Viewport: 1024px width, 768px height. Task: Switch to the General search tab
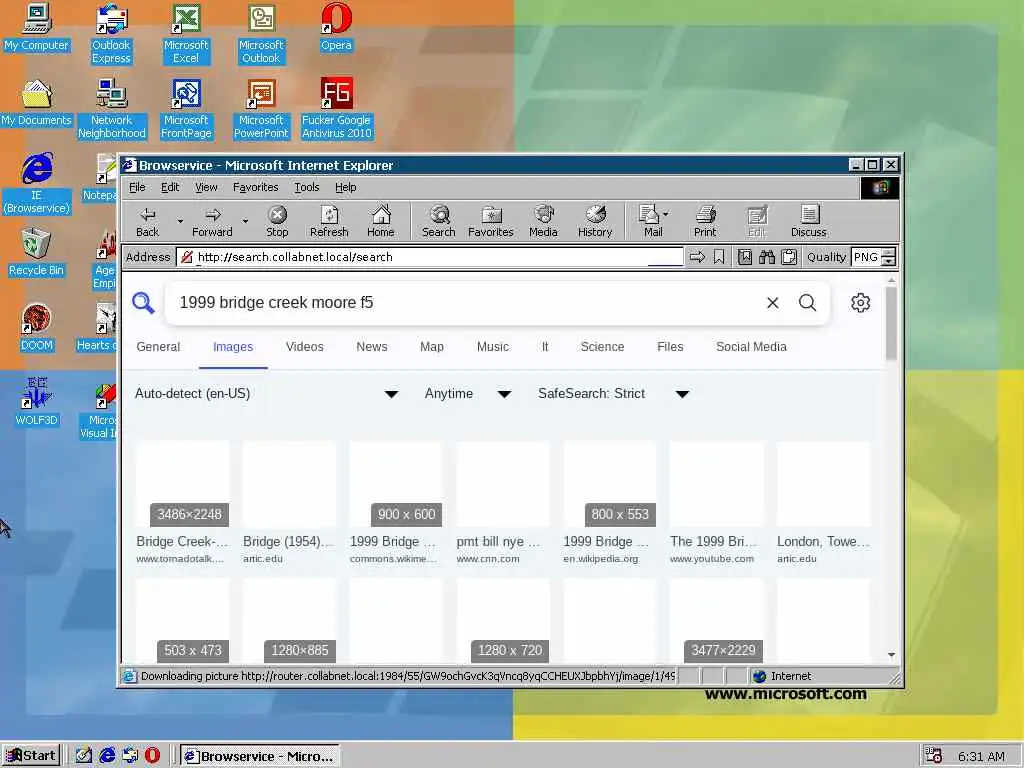coord(158,347)
